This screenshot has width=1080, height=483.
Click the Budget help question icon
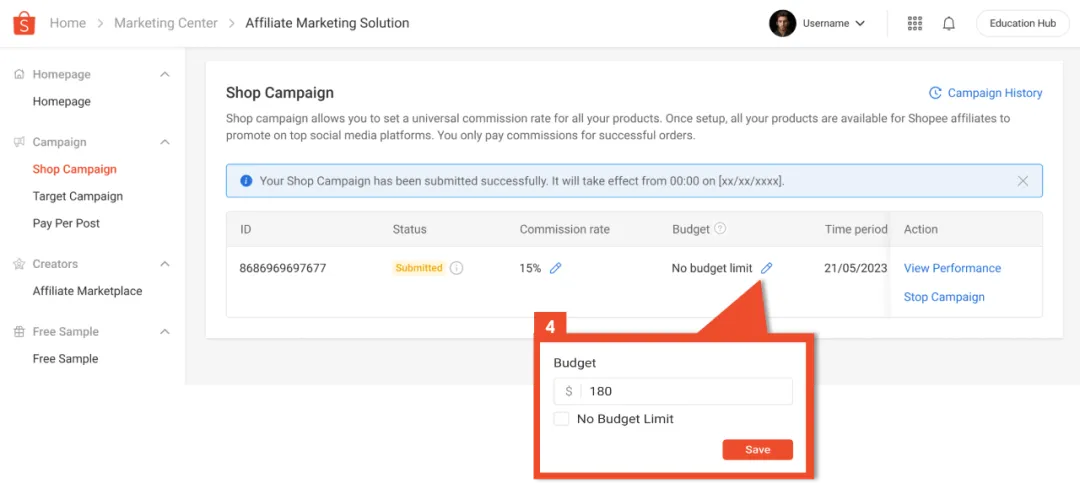(x=720, y=229)
